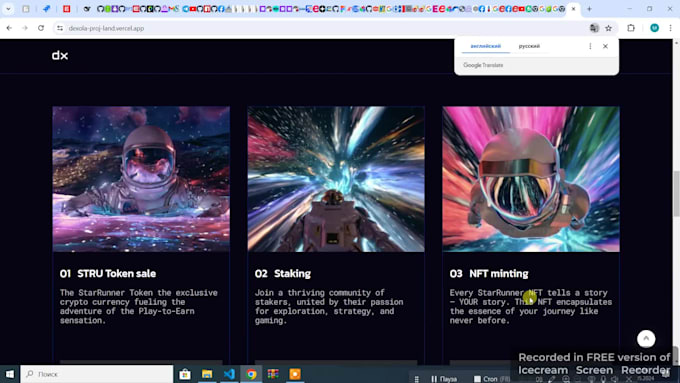Screen dimensions: 680x383
Task: Open the Windows Start menu
Action: 10,374
